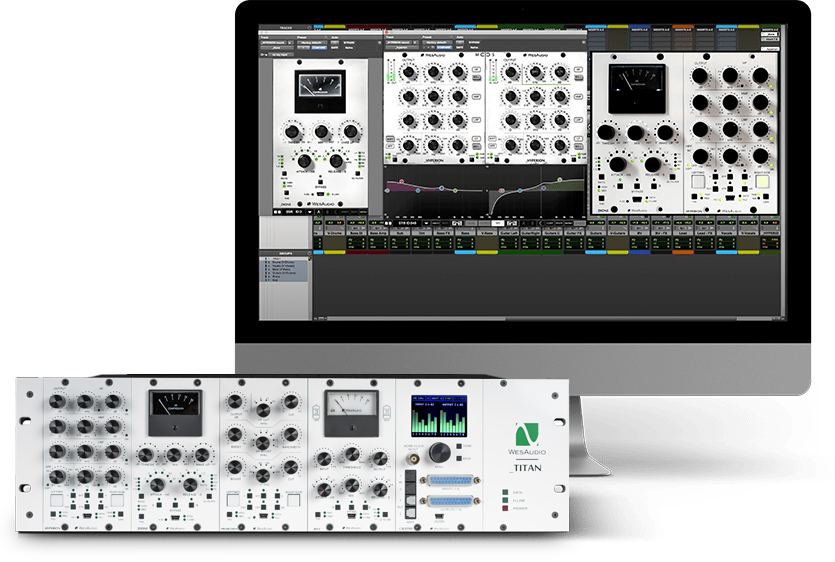Click VU meter in right-side large Dione plugin
This screenshot has height=562, width=835.
coord(637,89)
